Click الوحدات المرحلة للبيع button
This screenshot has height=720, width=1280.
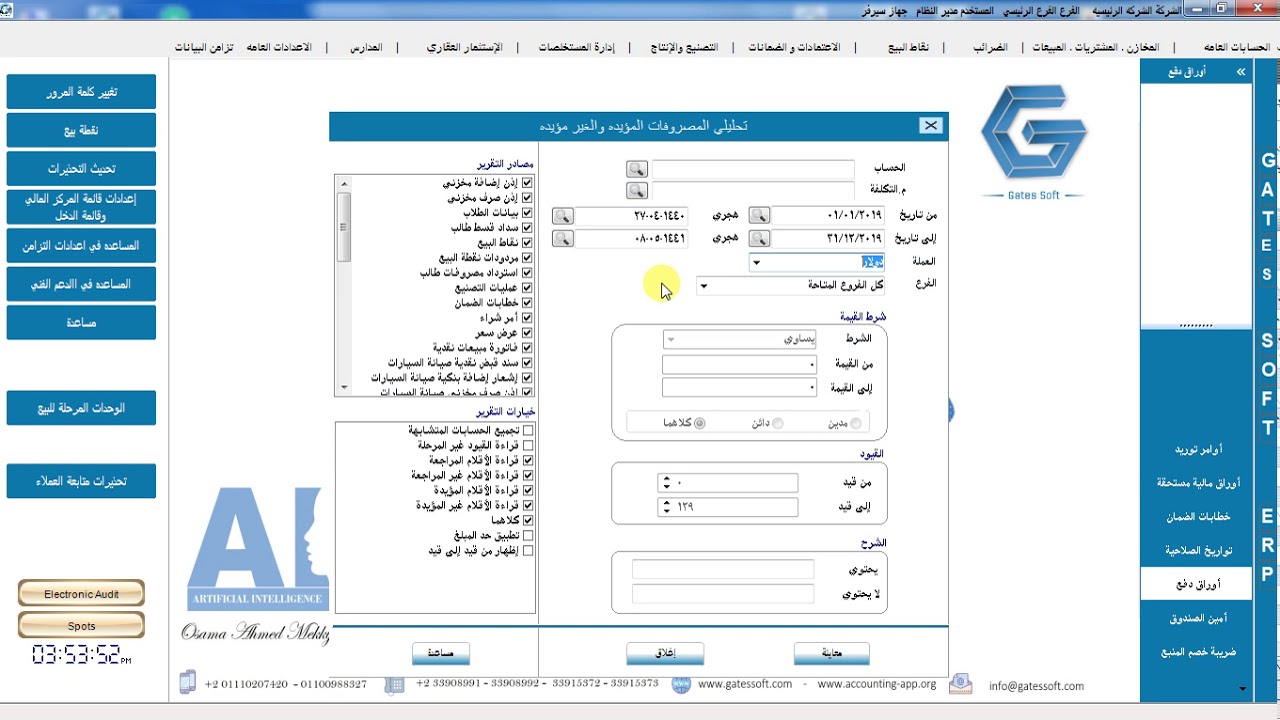click(x=81, y=408)
